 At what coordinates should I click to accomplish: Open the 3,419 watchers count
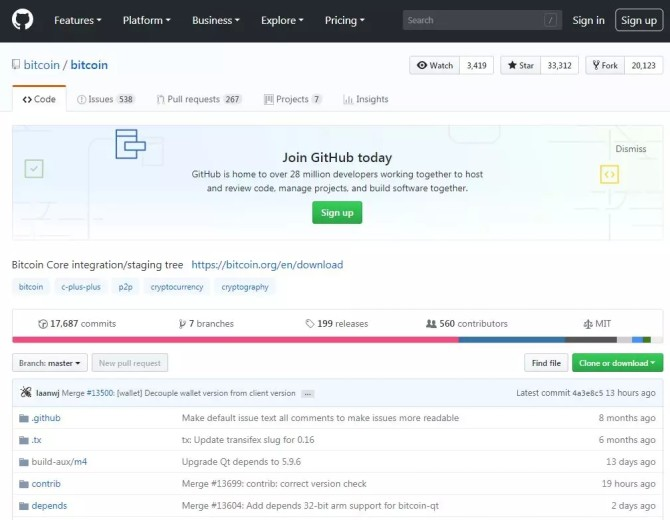(x=476, y=65)
